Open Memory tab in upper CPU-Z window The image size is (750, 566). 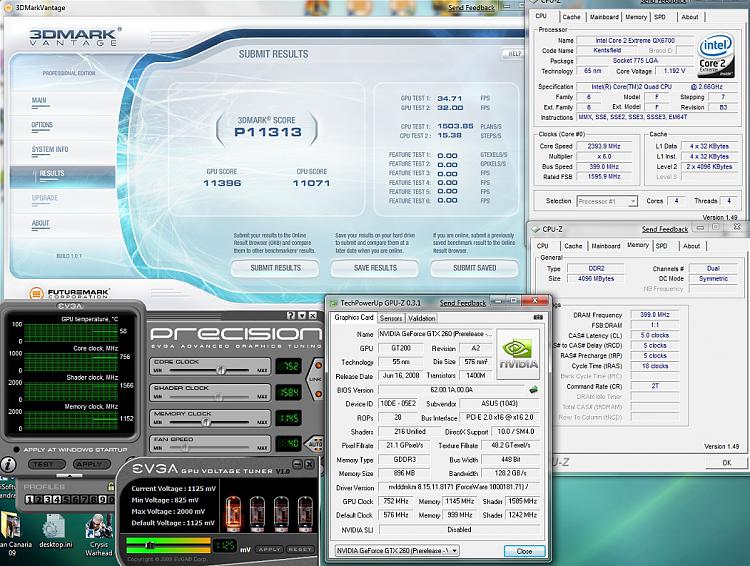coord(636,17)
